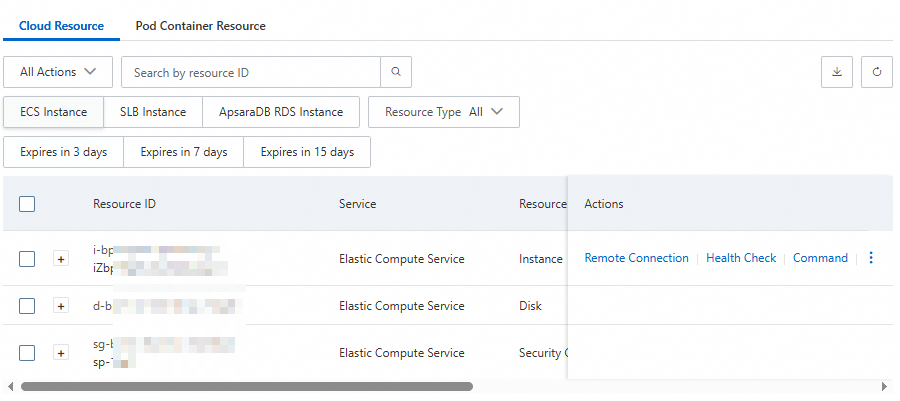Click the download export icon
This screenshot has height=401, width=900.
pyautogui.click(x=836, y=72)
